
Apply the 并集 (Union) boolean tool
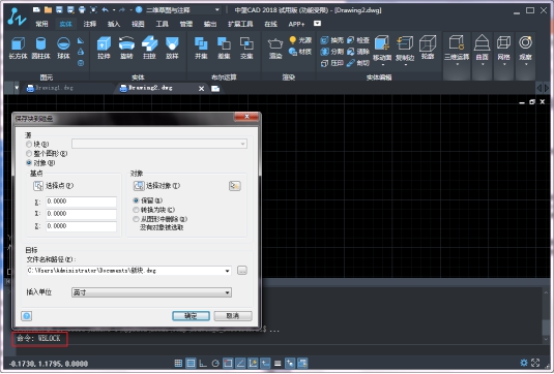coord(201,48)
